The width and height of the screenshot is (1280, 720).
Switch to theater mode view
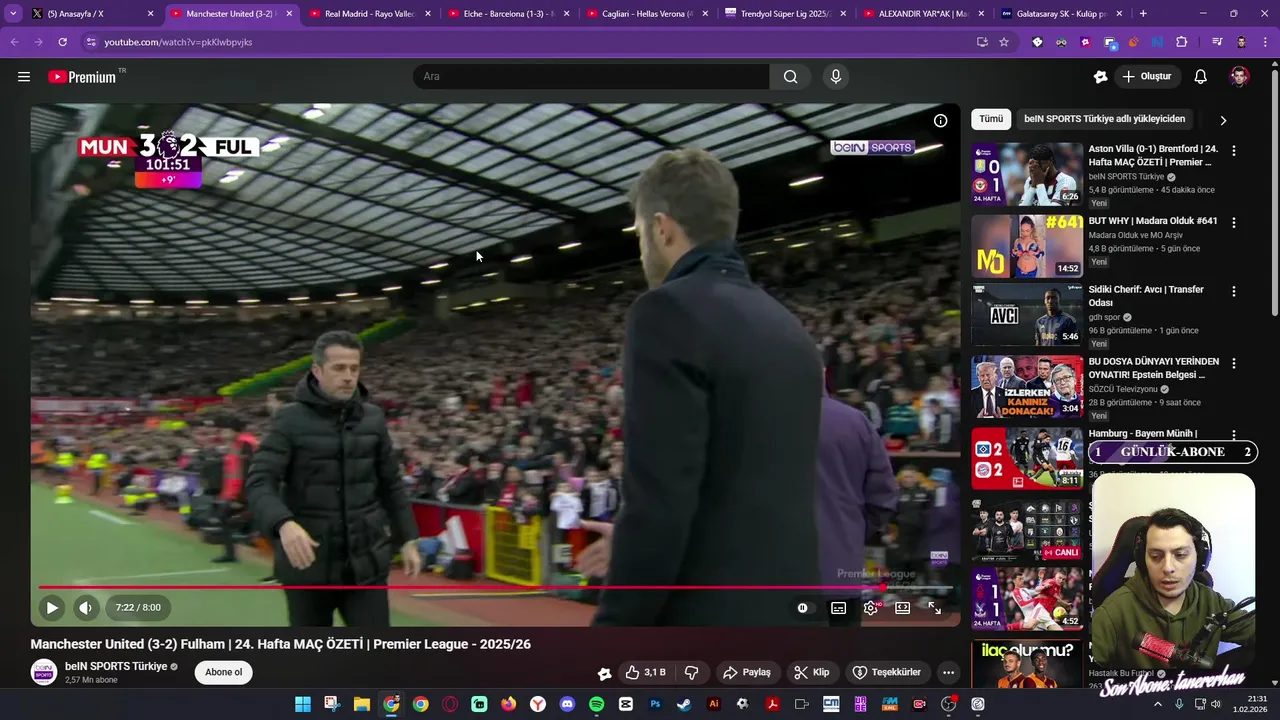[x=902, y=608]
